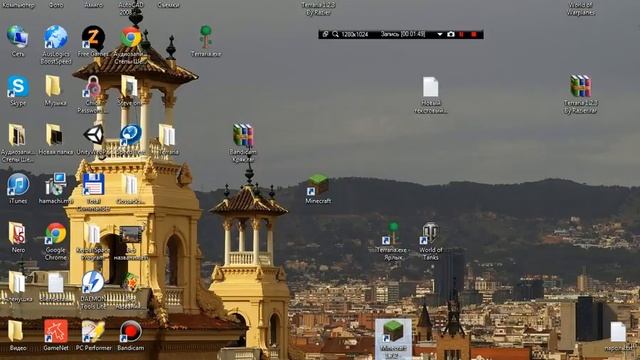The height and width of the screenshot is (360, 640).
Task: Open hamachi.msi installer
Action: (x=56, y=184)
